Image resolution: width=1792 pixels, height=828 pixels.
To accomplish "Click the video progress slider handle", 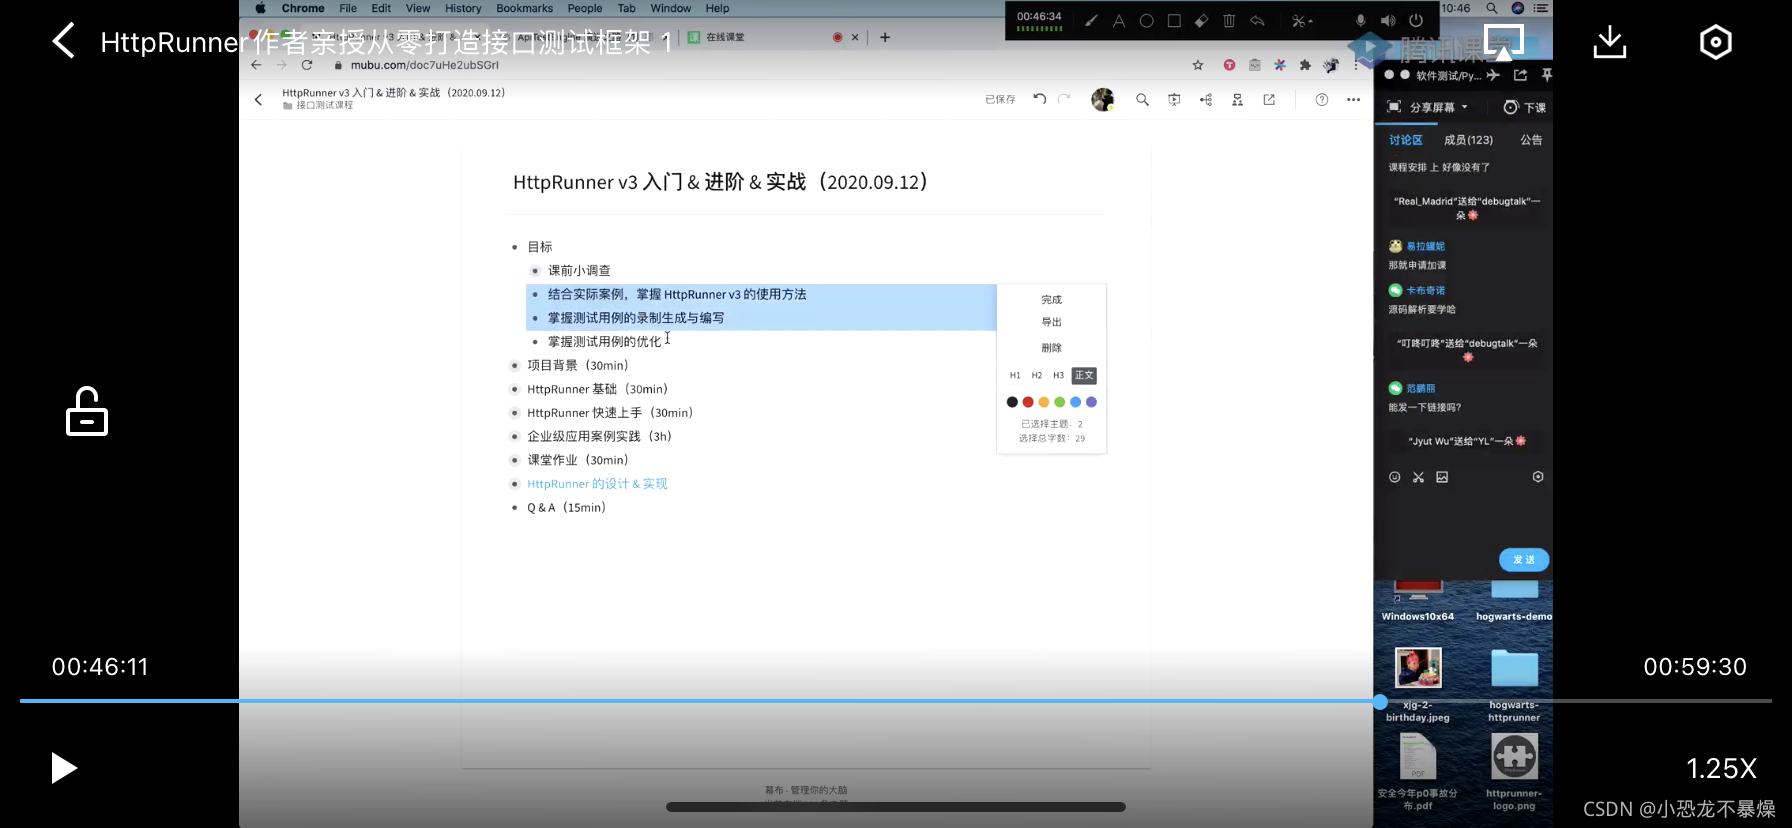I will (x=1380, y=701).
